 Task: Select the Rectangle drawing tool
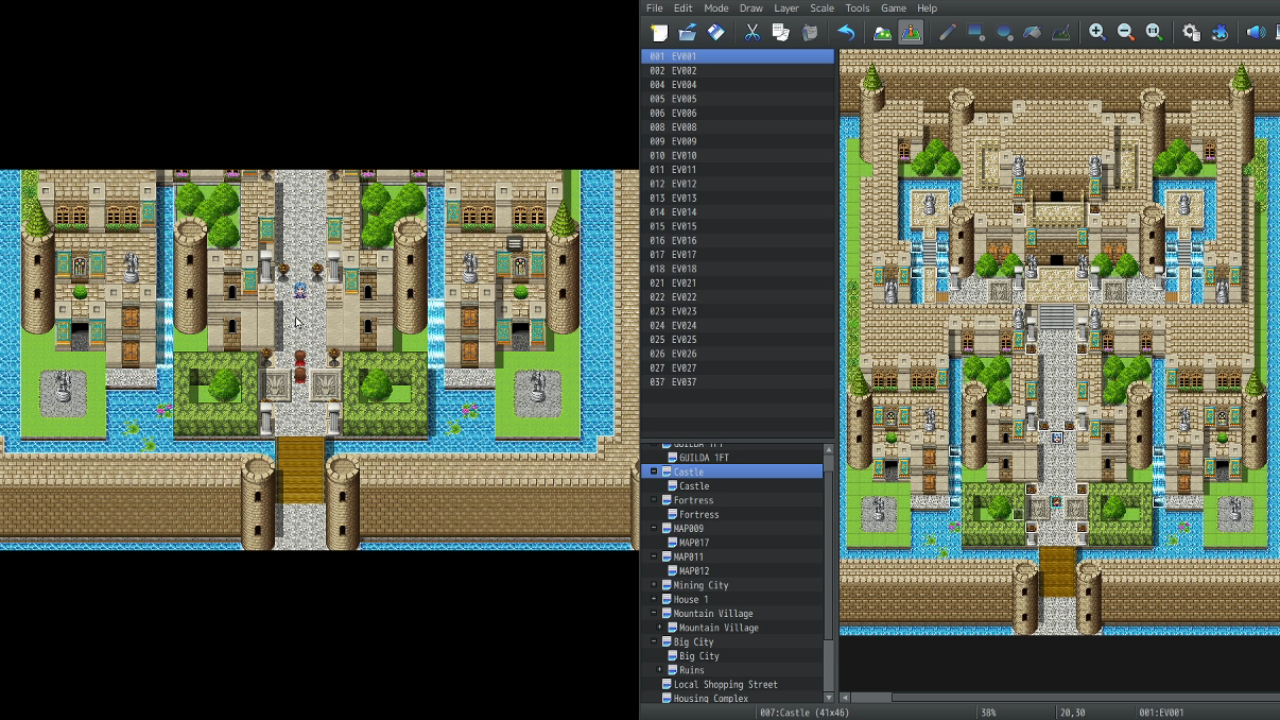click(x=976, y=33)
